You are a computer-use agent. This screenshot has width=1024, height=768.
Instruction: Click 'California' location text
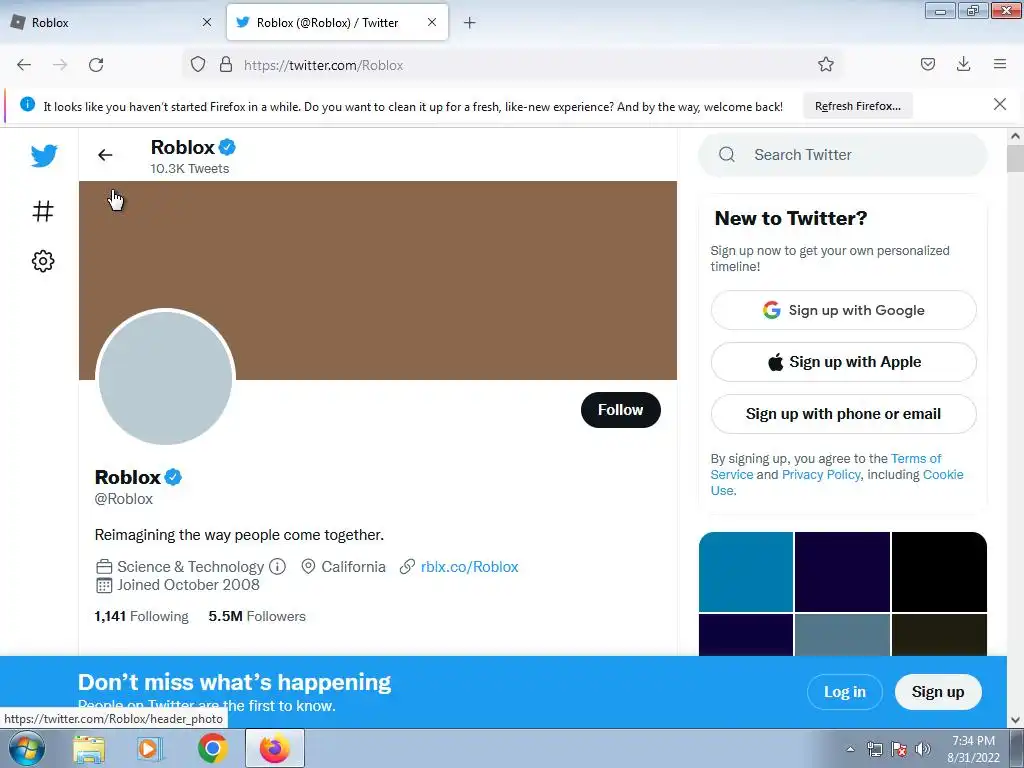pos(353,566)
